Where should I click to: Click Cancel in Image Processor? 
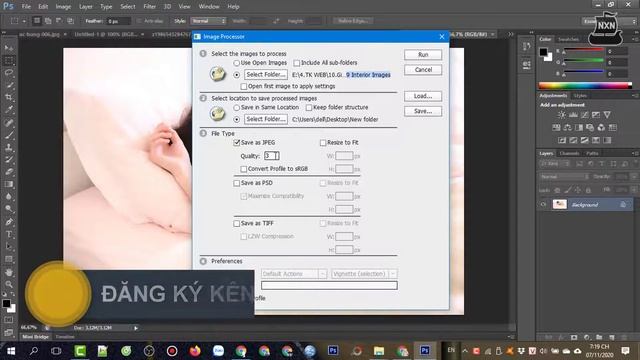(423, 70)
